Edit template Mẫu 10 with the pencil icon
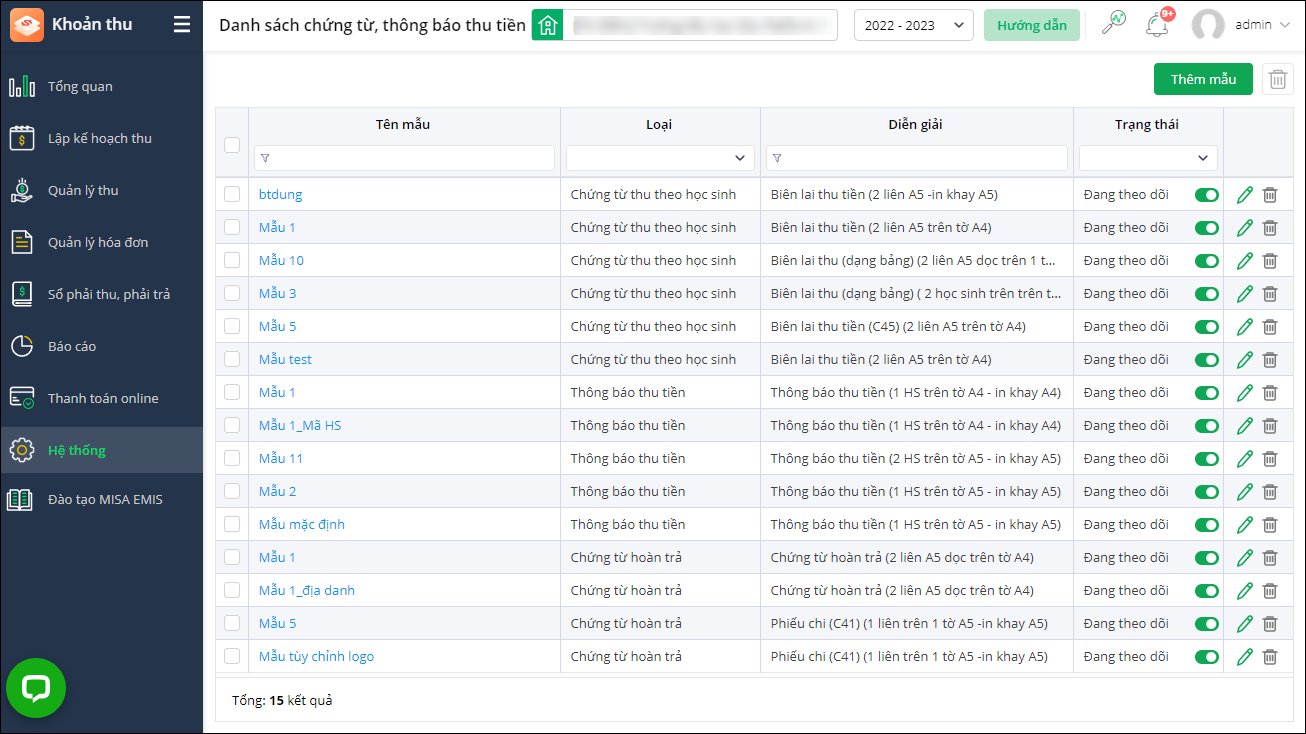 tap(1245, 261)
